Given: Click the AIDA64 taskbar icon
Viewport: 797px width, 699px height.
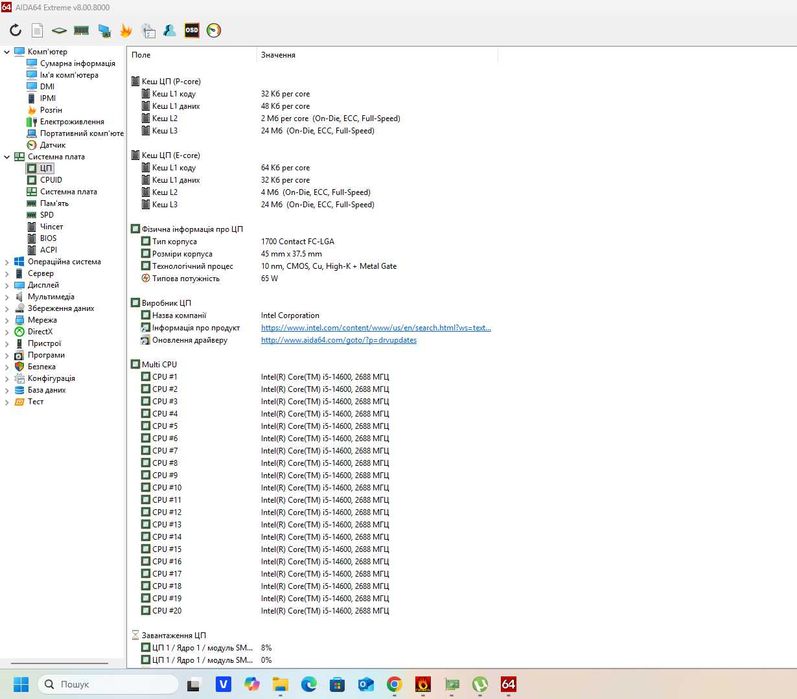Looking at the screenshot, I should (x=508, y=685).
